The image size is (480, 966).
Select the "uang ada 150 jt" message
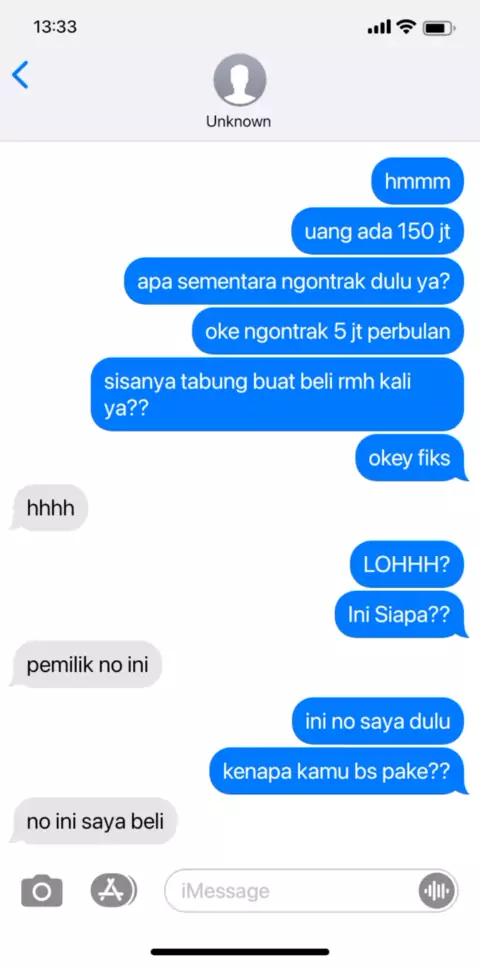pos(377,232)
